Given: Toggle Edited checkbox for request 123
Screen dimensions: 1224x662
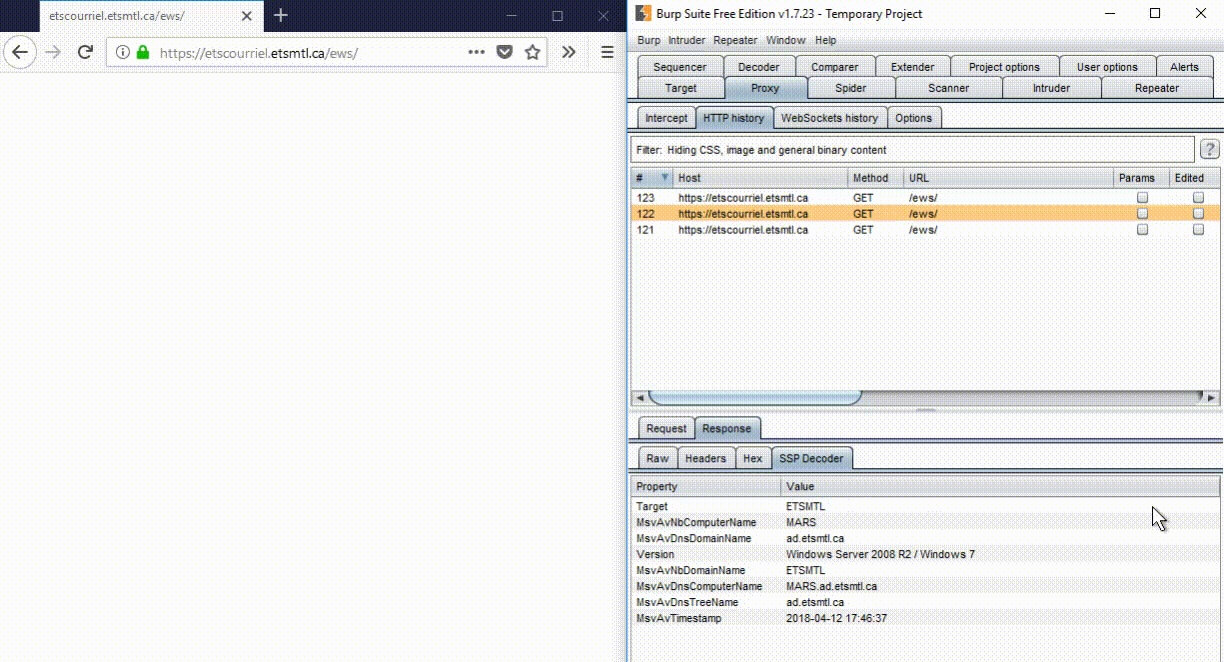Looking at the screenshot, I should [x=1198, y=198].
